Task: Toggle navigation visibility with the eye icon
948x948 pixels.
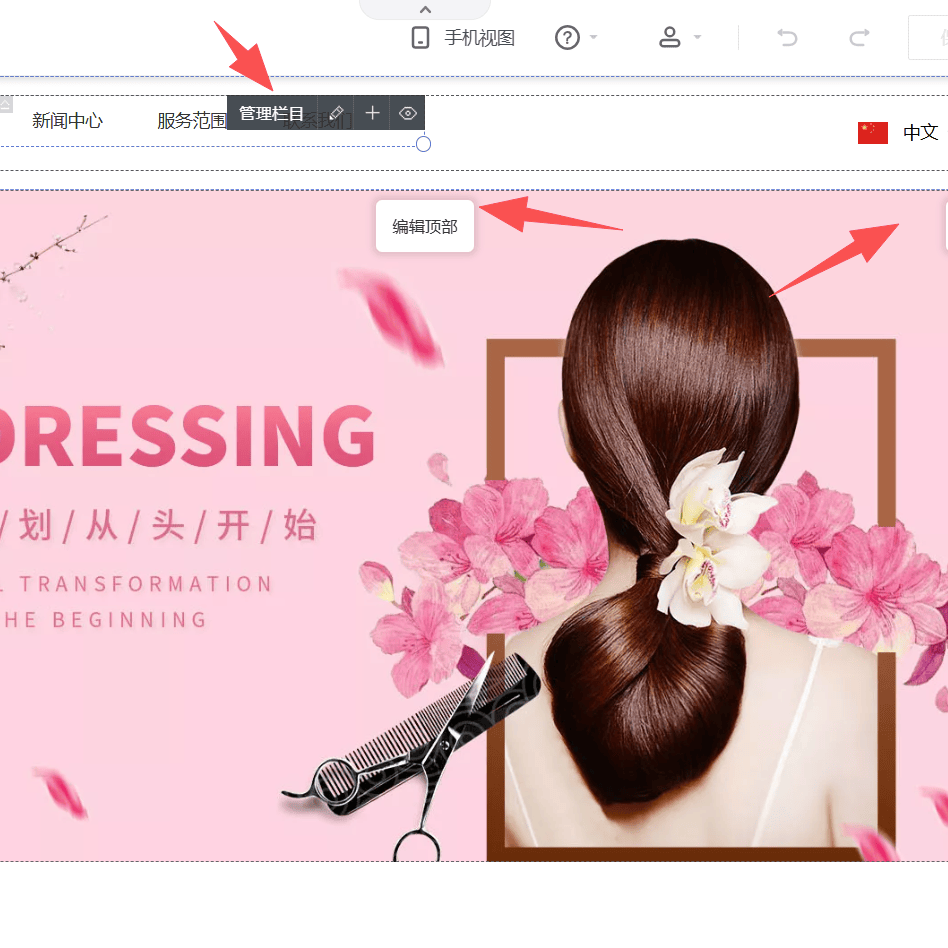Action: pyautogui.click(x=407, y=113)
